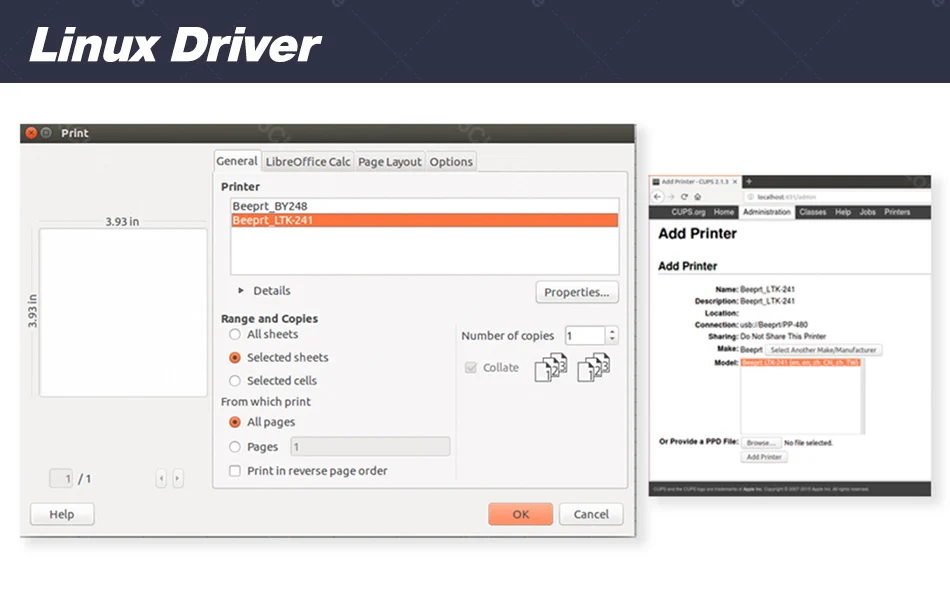This screenshot has width=950, height=608.
Task: Open Home in CUPS navigation bar
Action: [723, 212]
